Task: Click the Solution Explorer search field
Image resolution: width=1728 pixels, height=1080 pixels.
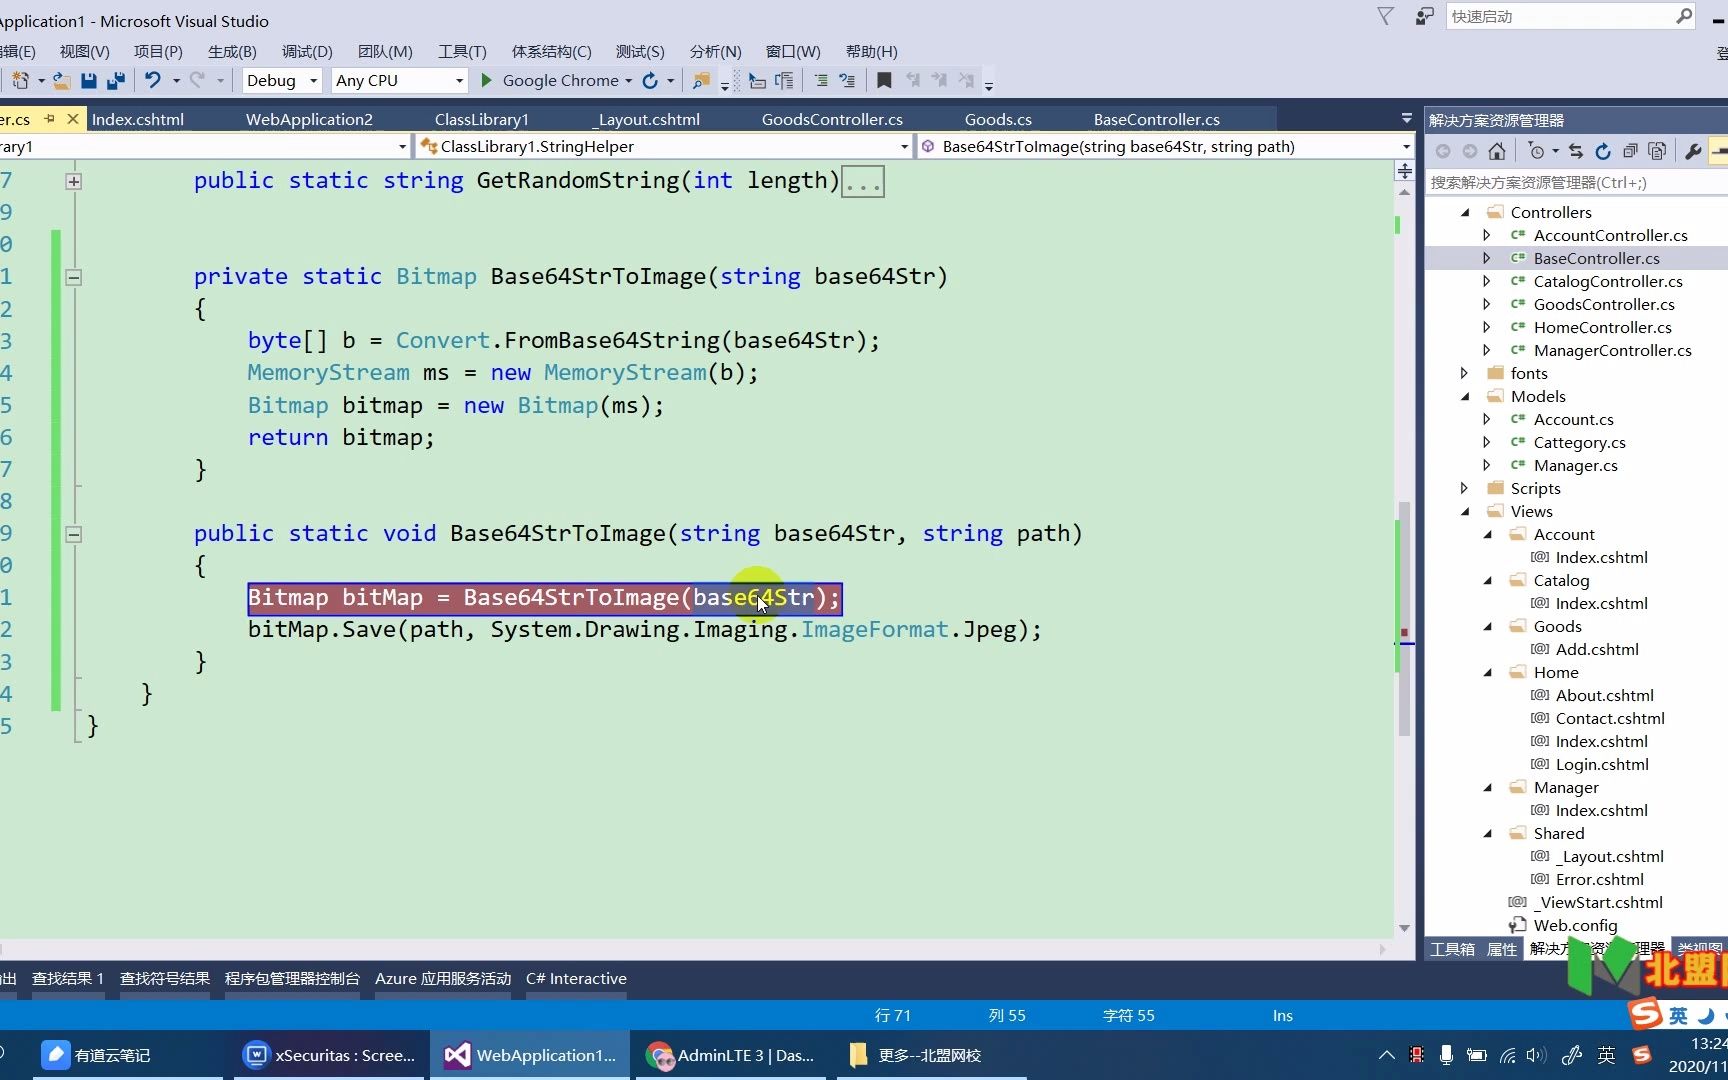Action: [1570, 182]
